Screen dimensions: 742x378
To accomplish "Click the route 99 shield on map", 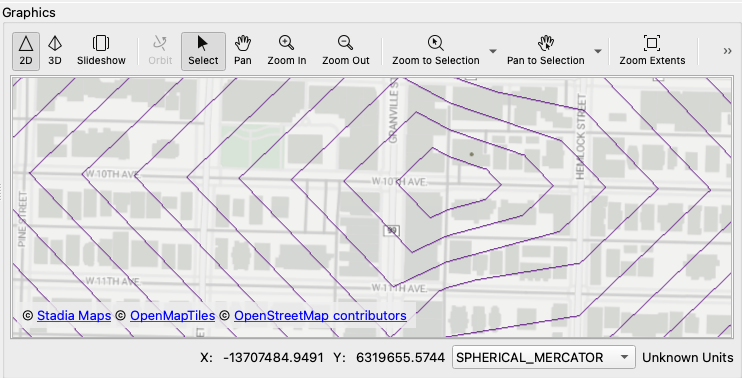I will pyautogui.click(x=391, y=230).
